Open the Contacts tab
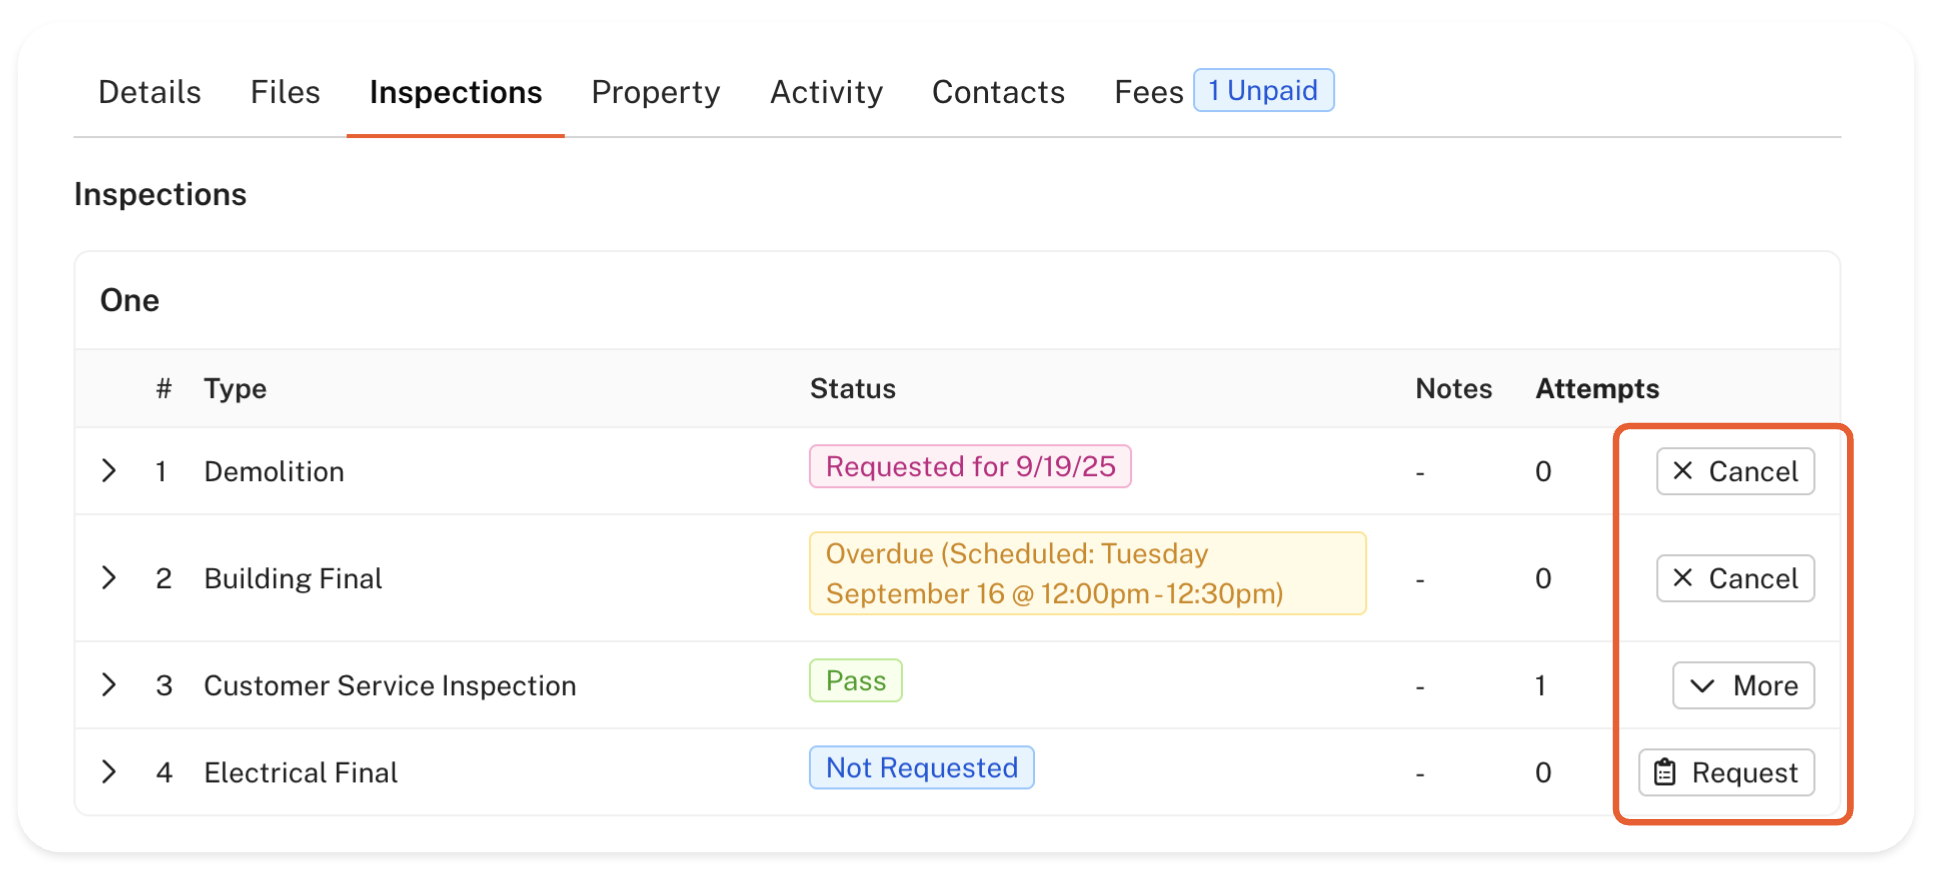1942x882 pixels. click(998, 92)
